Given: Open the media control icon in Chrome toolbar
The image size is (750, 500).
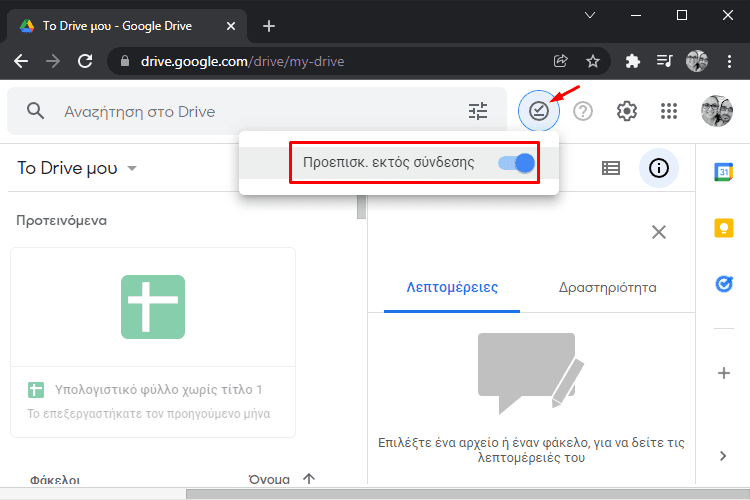Looking at the screenshot, I should [664, 61].
